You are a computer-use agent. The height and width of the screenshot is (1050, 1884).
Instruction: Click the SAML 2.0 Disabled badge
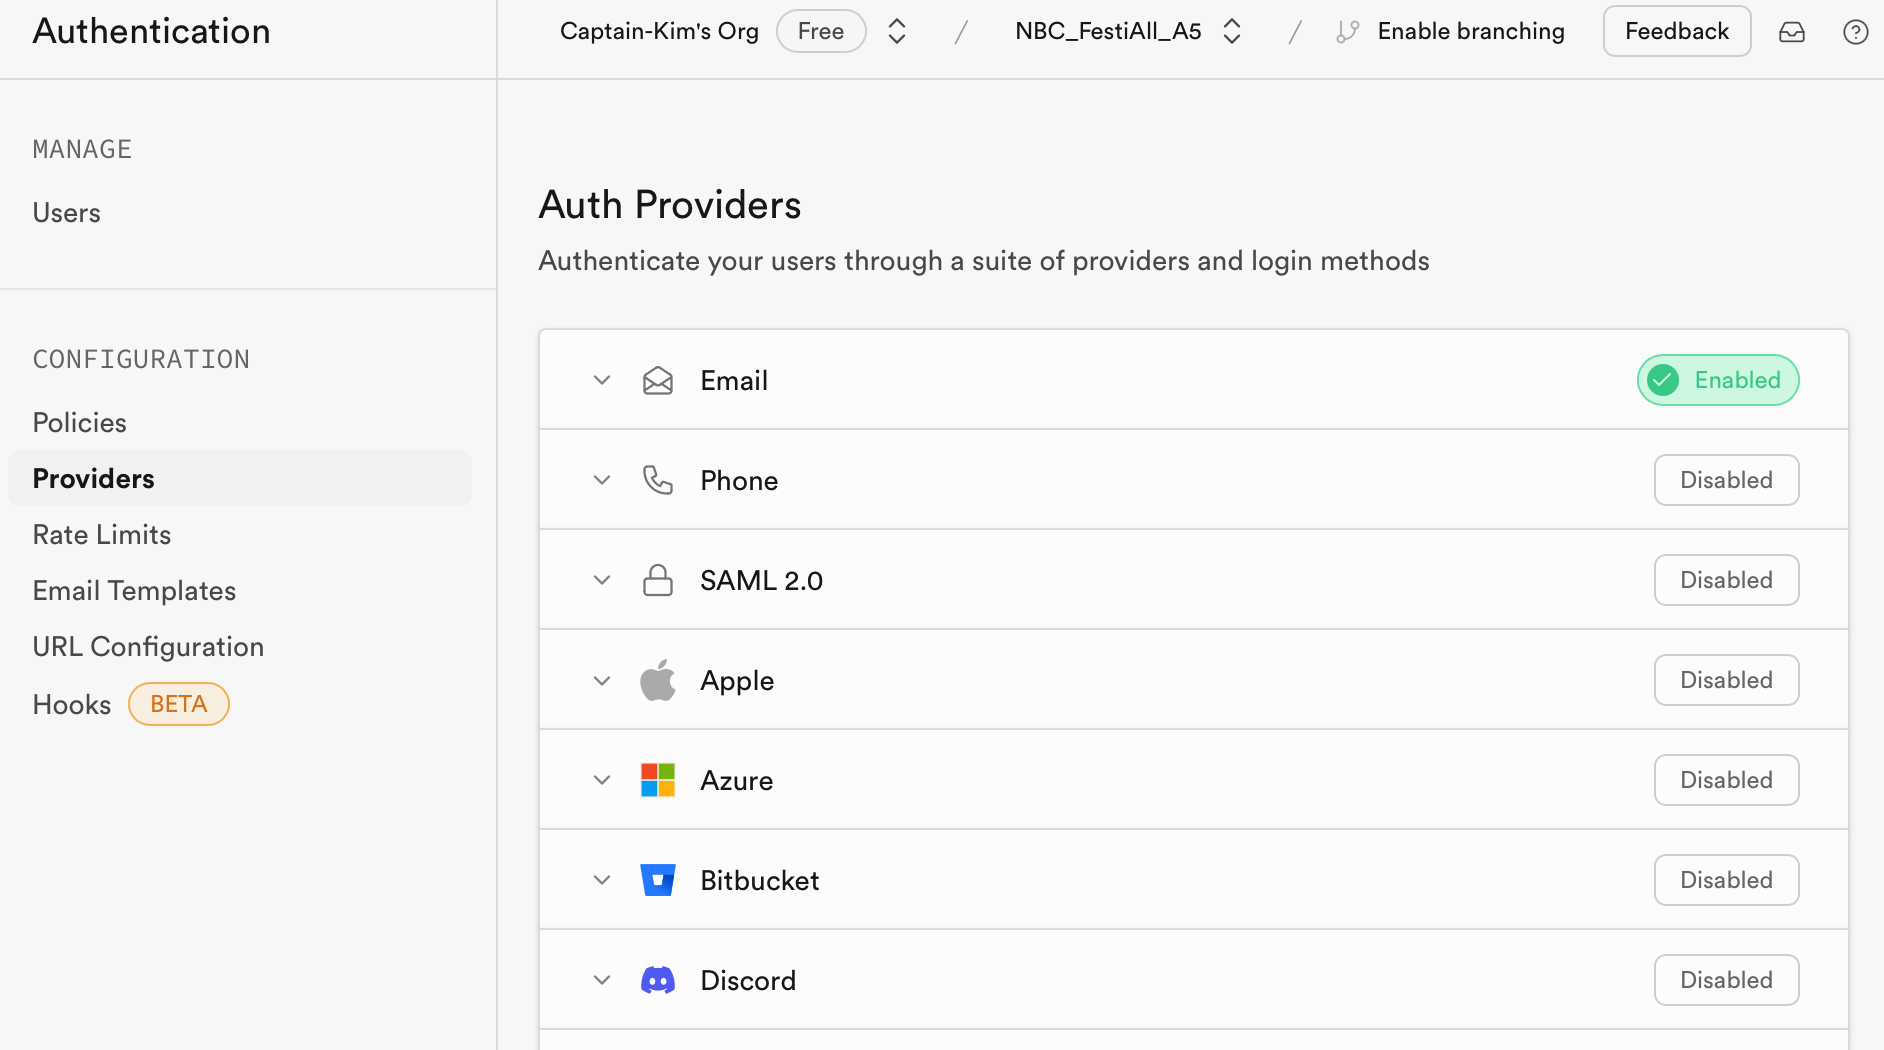(1727, 580)
